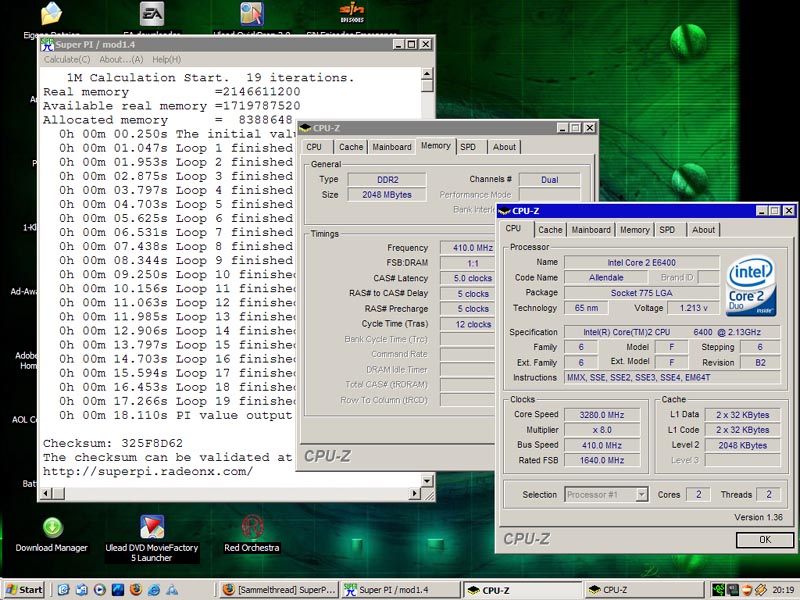Open Ulead DVD MovieFactory 5 Launcher icon
This screenshot has width=800, height=600.
152,527
